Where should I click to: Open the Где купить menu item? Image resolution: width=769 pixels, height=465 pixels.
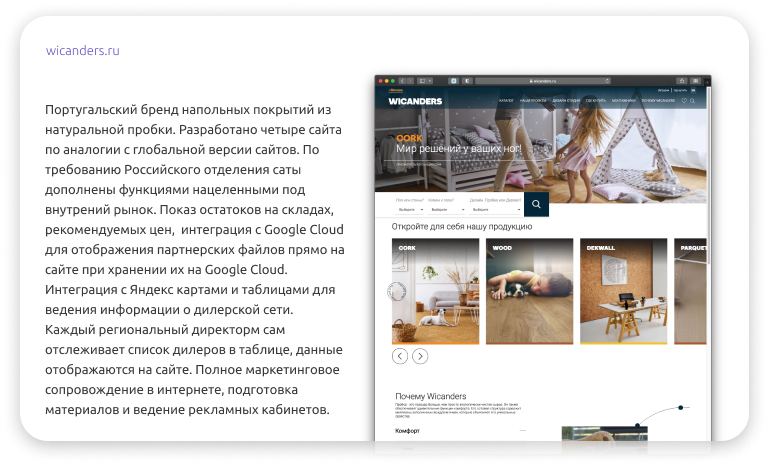[x=596, y=101]
